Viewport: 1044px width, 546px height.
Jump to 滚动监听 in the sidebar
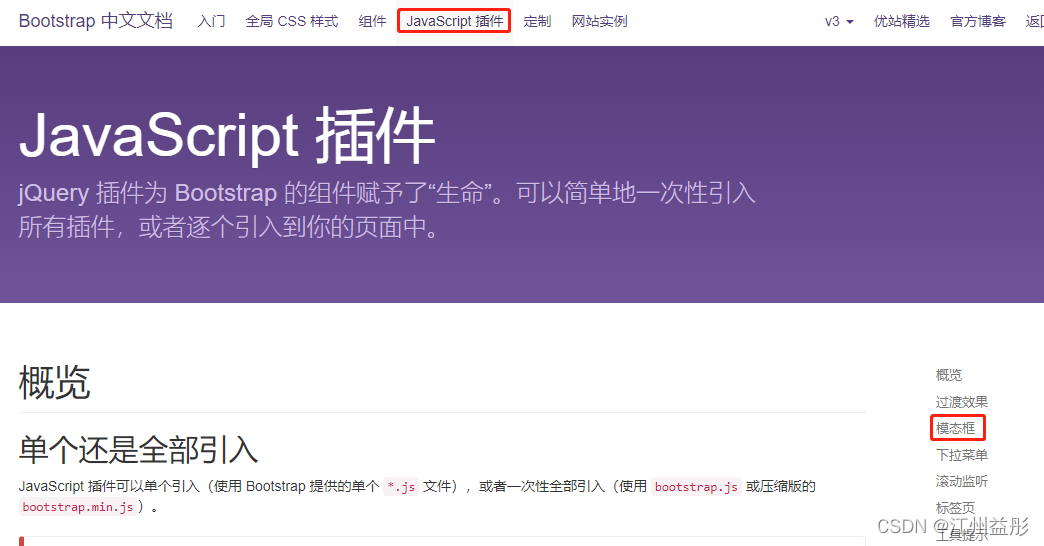pyautogui.click(x=961, y=481)
